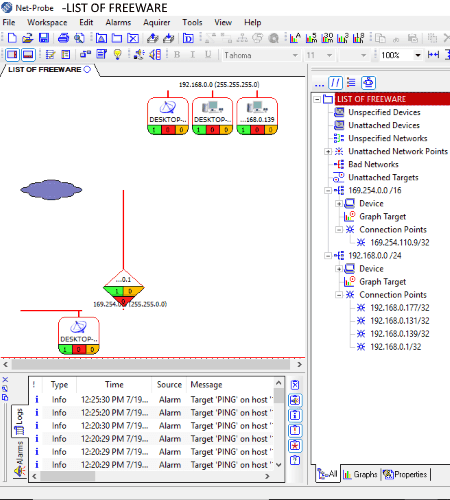450x500 pixels.
Task: Click the New document icon
Action: tap(12, 38)
